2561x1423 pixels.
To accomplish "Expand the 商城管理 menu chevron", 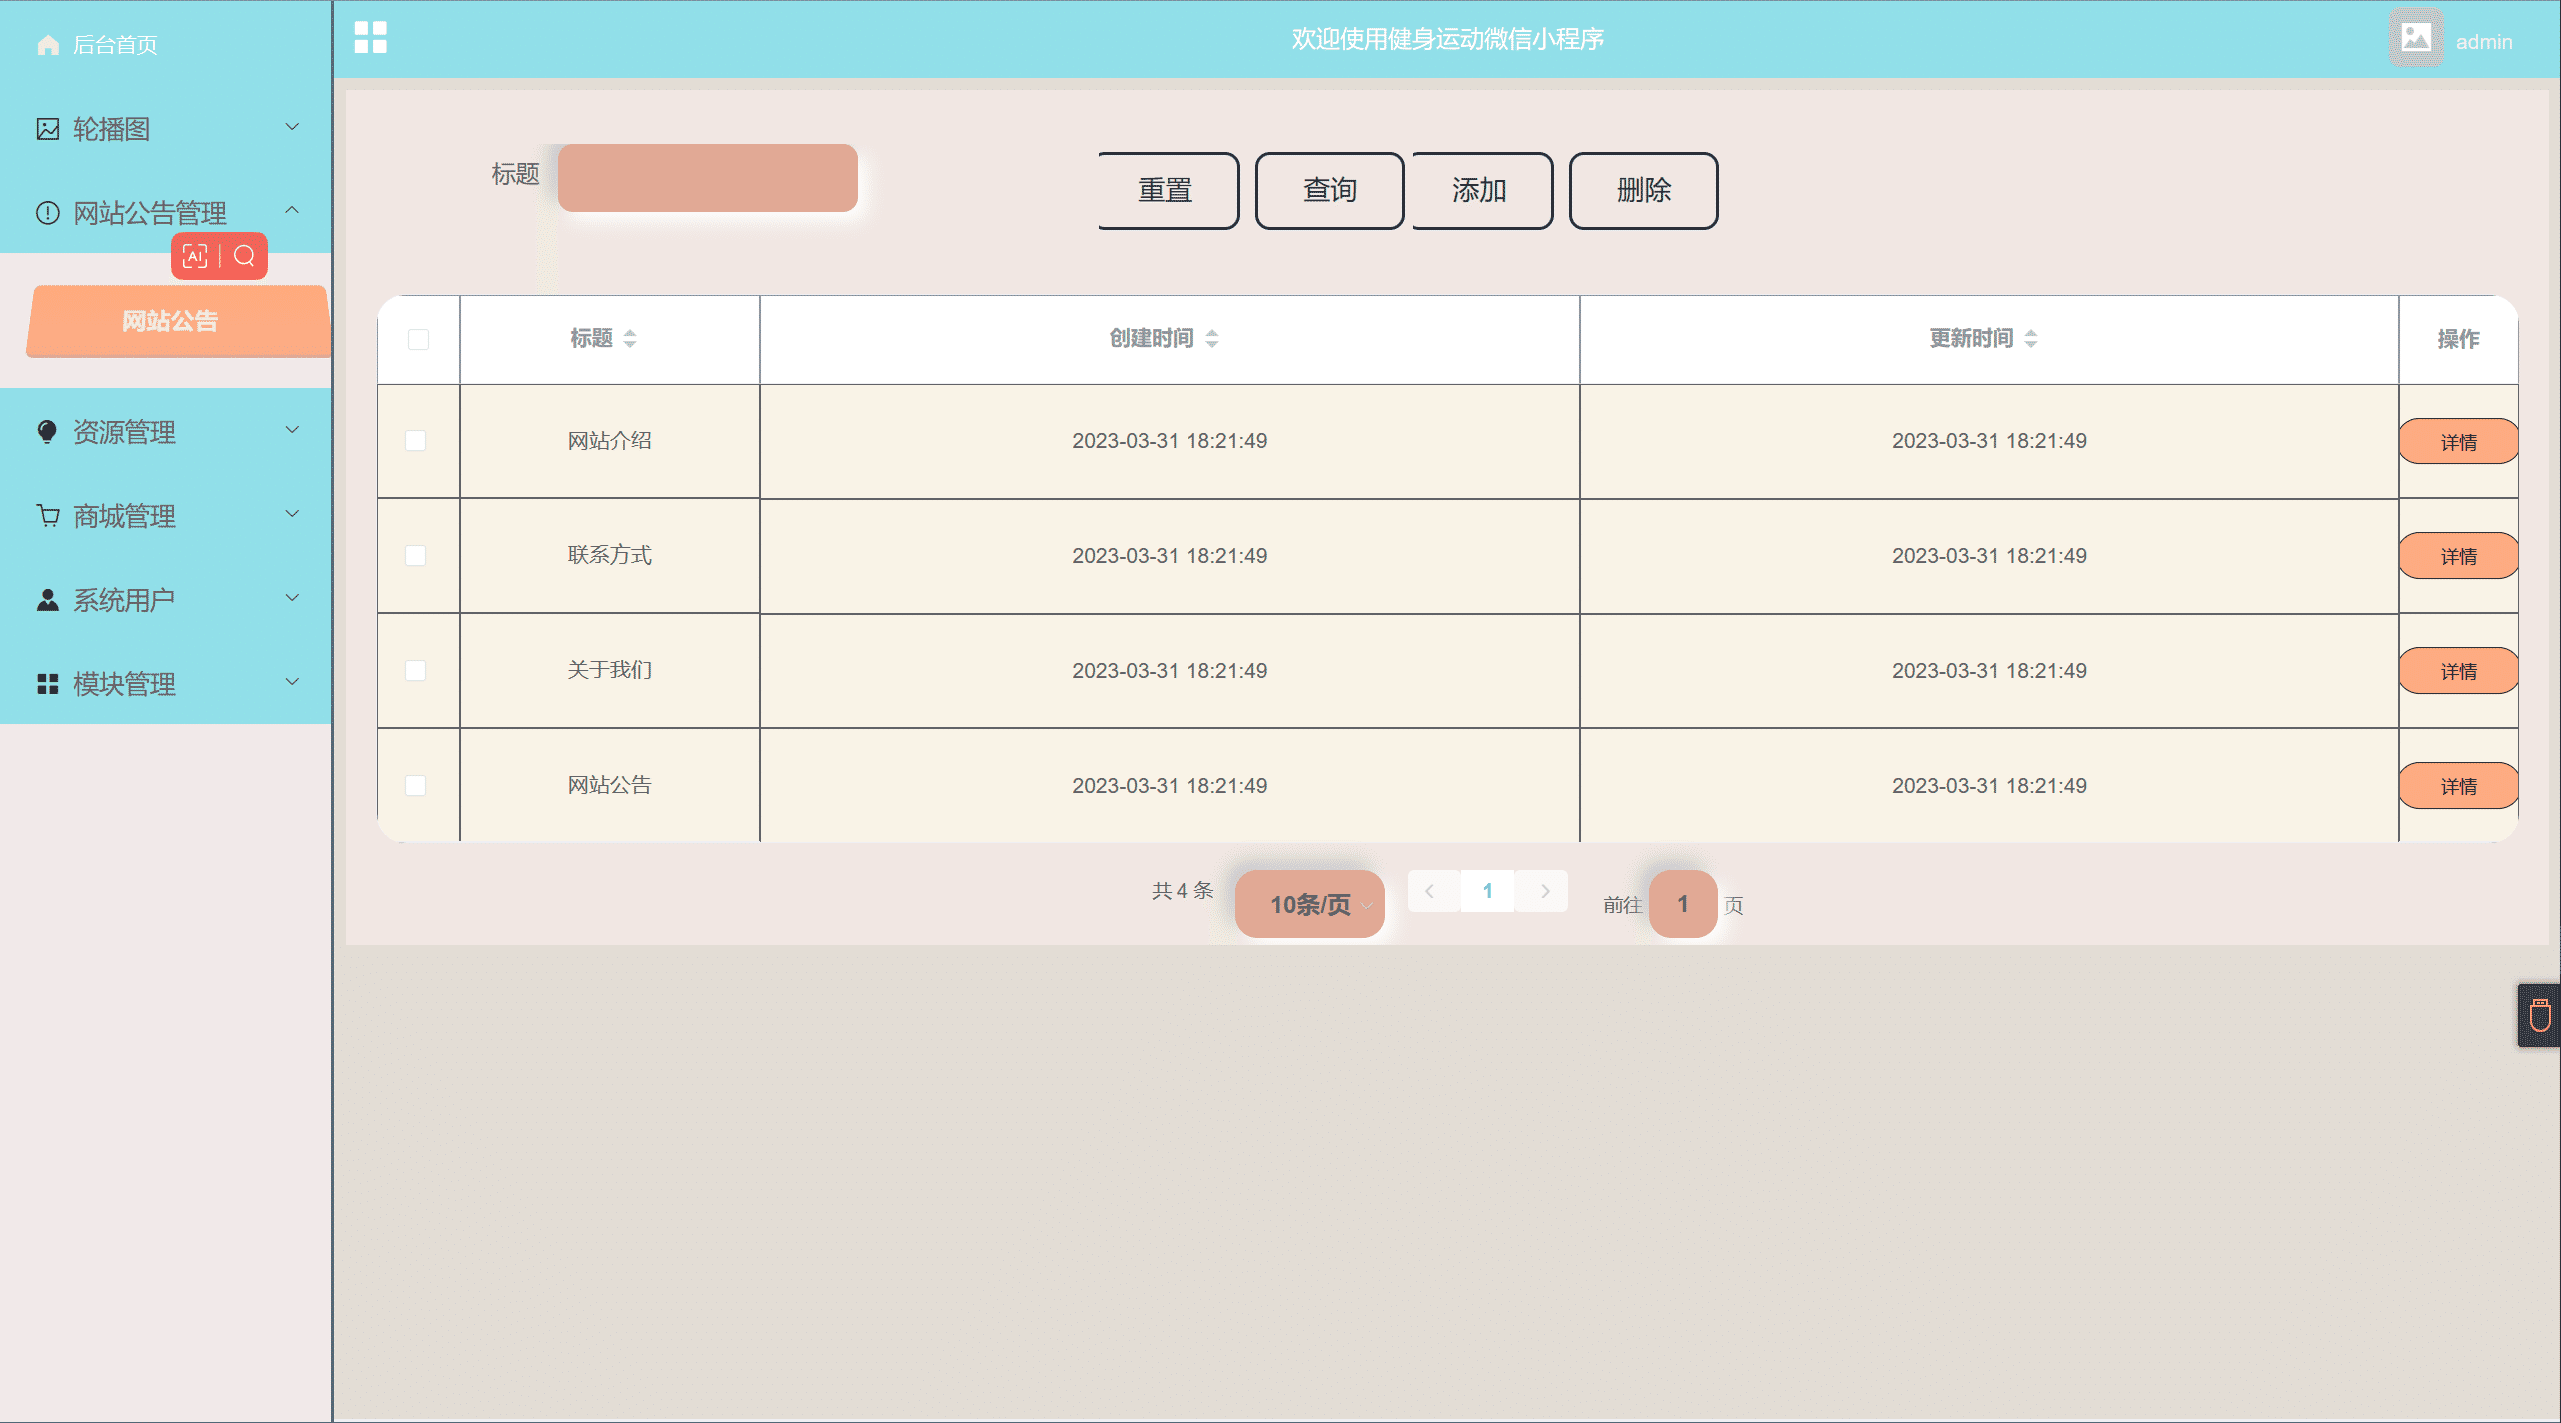I will tap(292, 514).
